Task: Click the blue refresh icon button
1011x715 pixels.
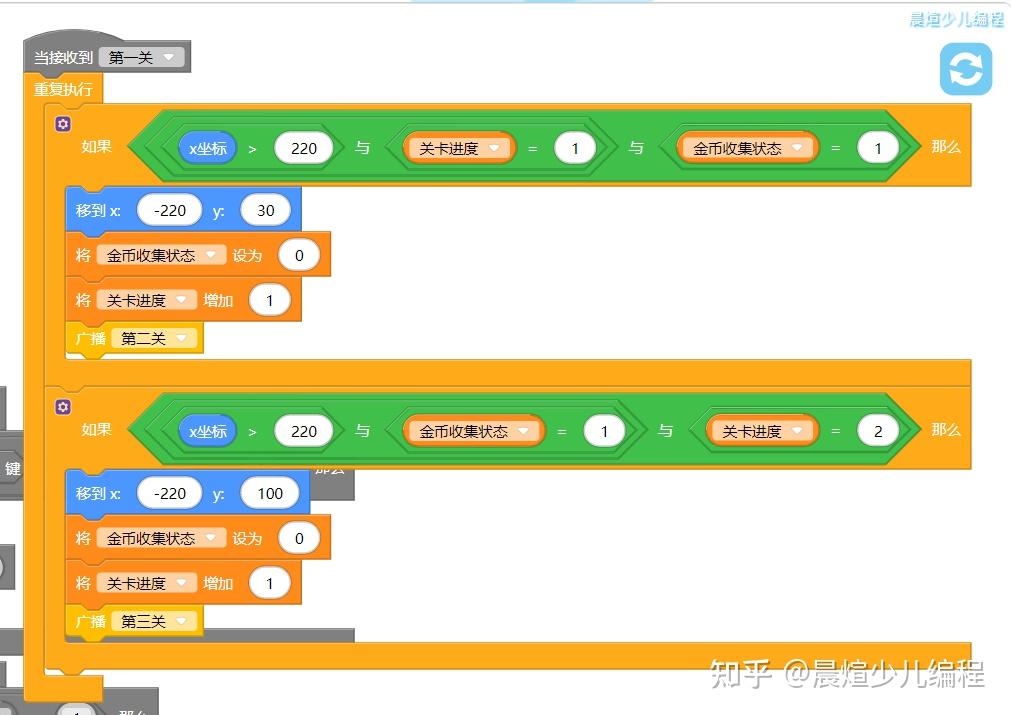Action: (965, 69)
